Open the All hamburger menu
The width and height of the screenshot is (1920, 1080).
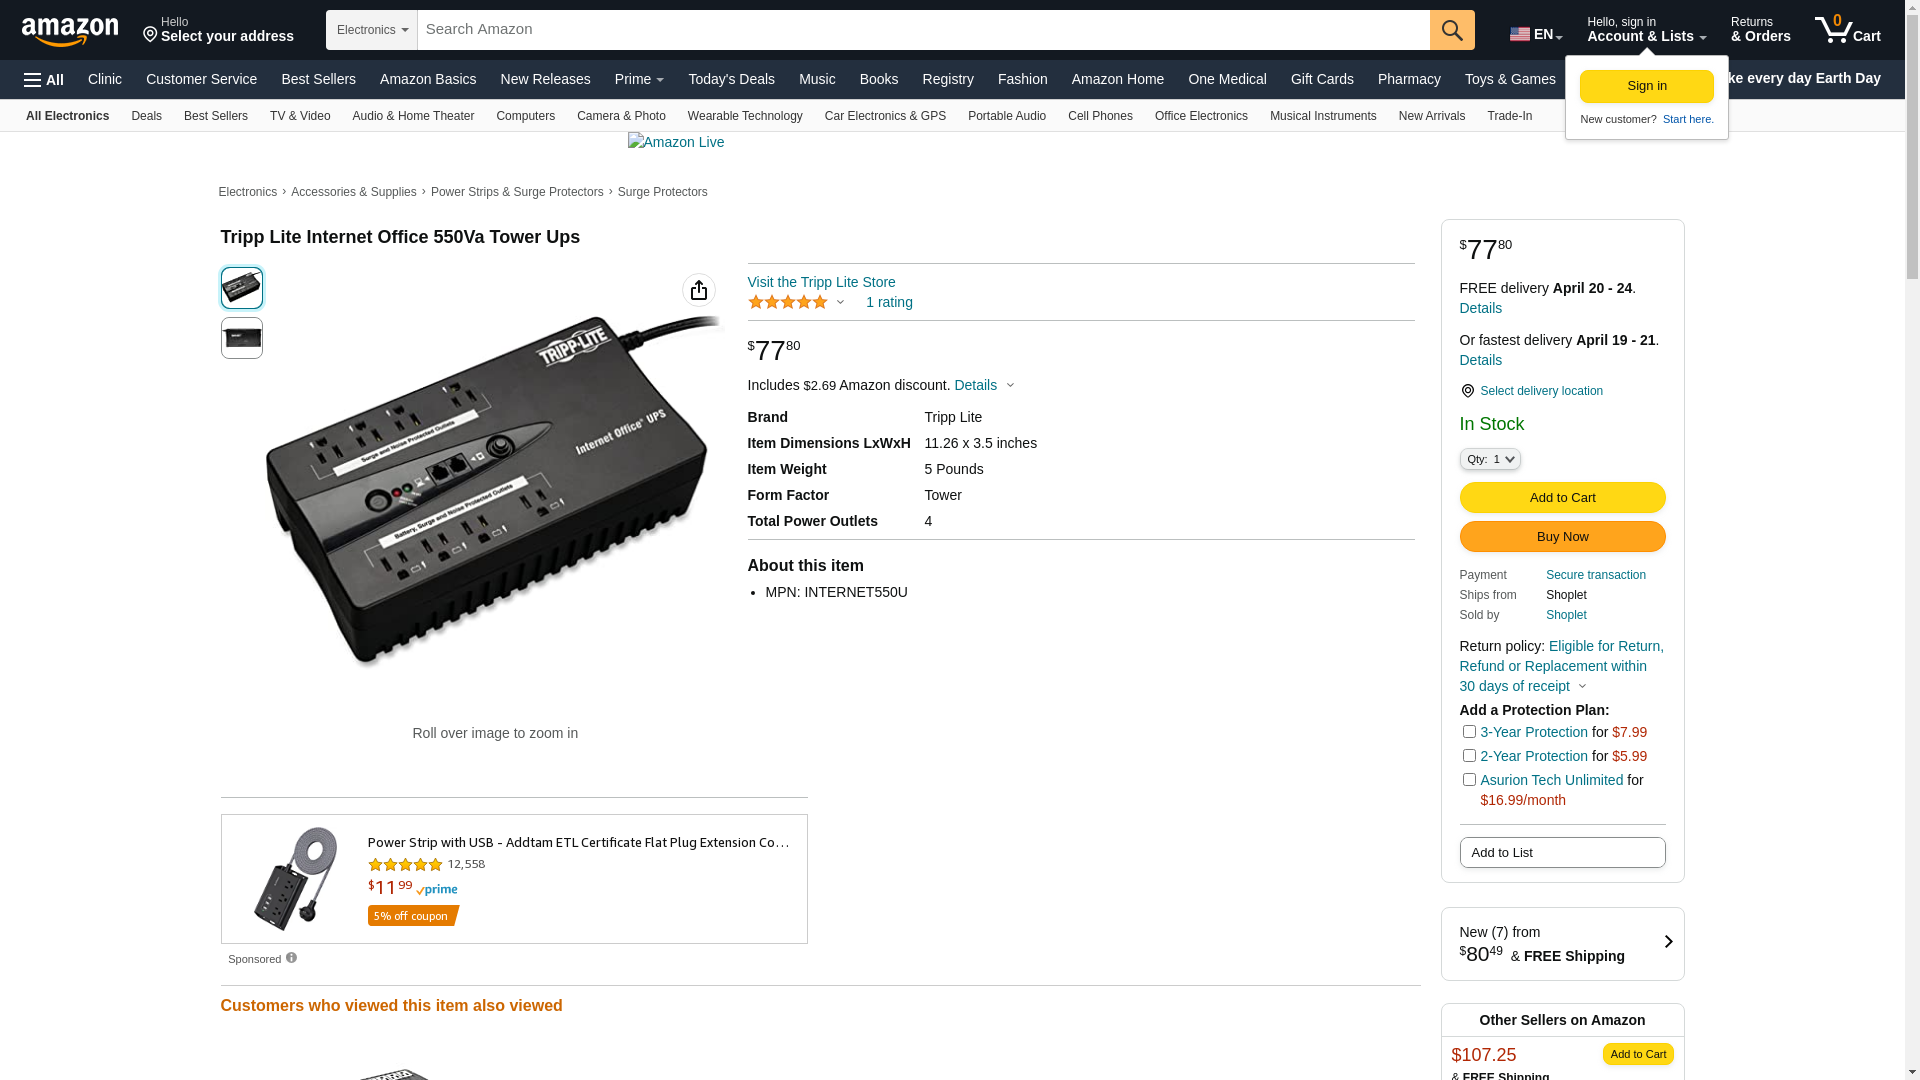click(x=44, y=80)
